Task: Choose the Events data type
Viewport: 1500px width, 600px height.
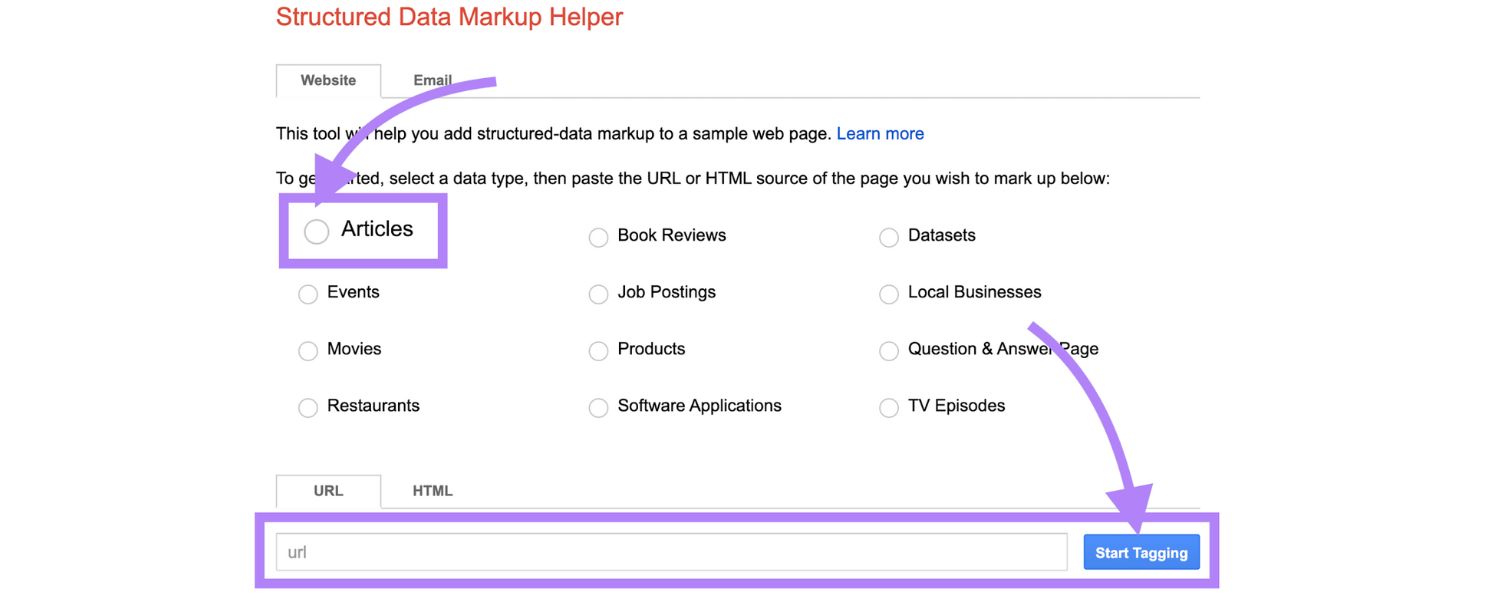Action: 308,294
